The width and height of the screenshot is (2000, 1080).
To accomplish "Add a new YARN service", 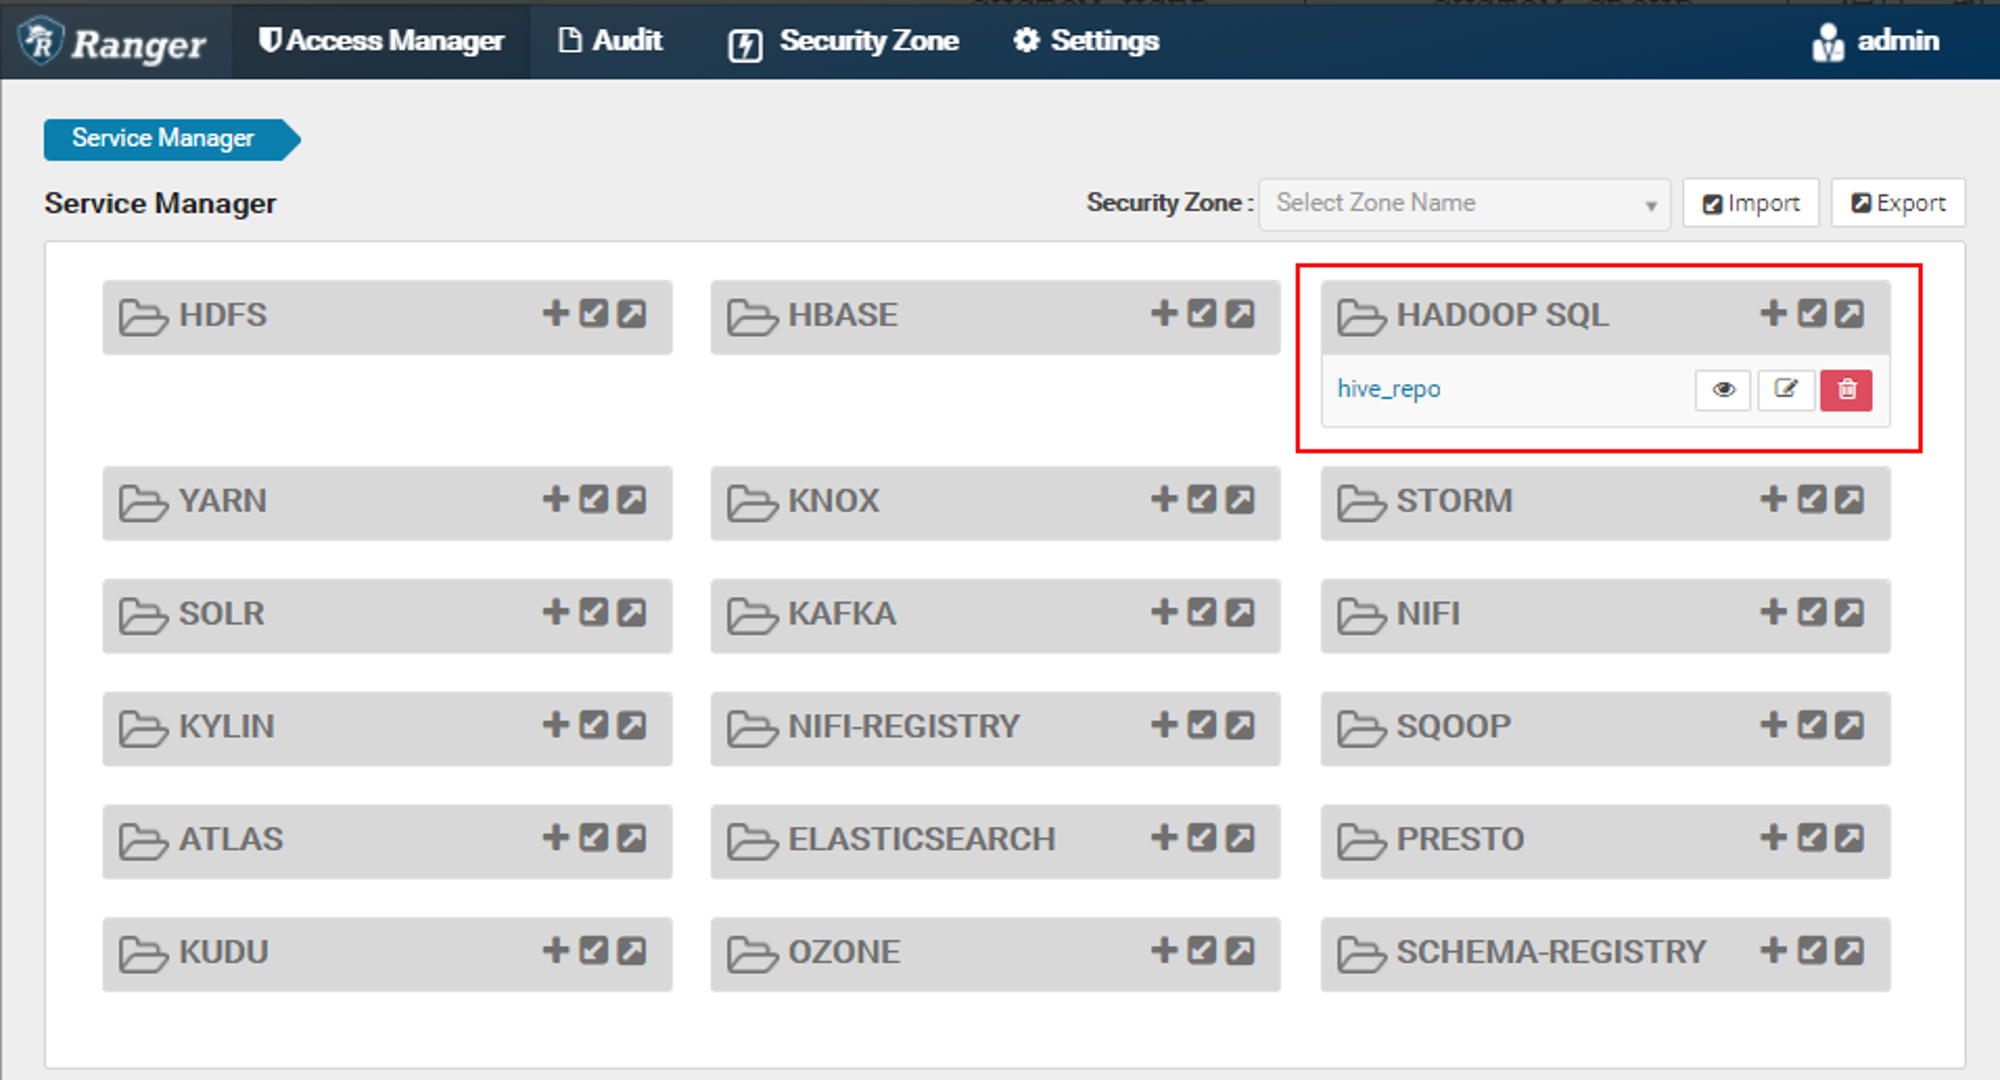I will pos(555,499).
